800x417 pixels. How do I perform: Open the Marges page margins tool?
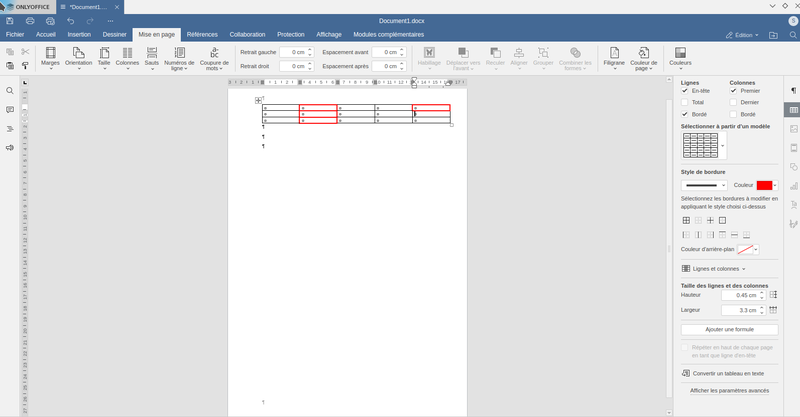50,58
